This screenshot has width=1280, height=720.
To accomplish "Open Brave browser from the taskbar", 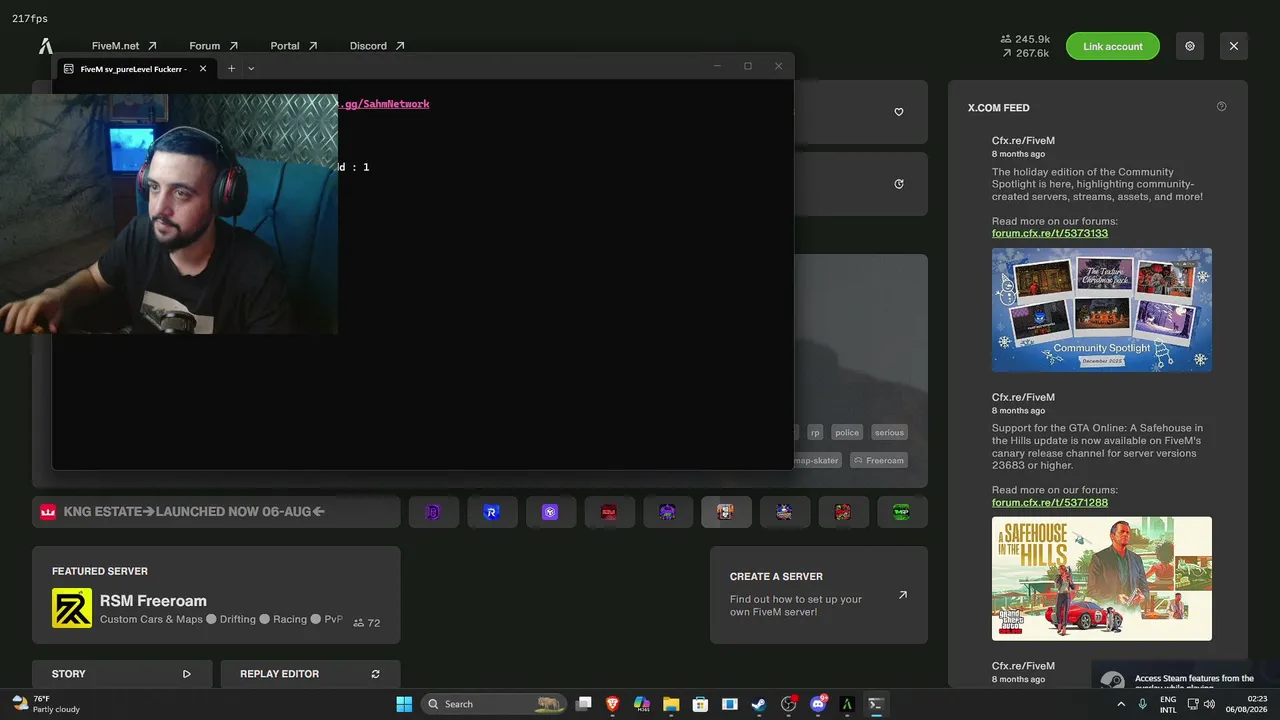I will (x=612, y=704).
